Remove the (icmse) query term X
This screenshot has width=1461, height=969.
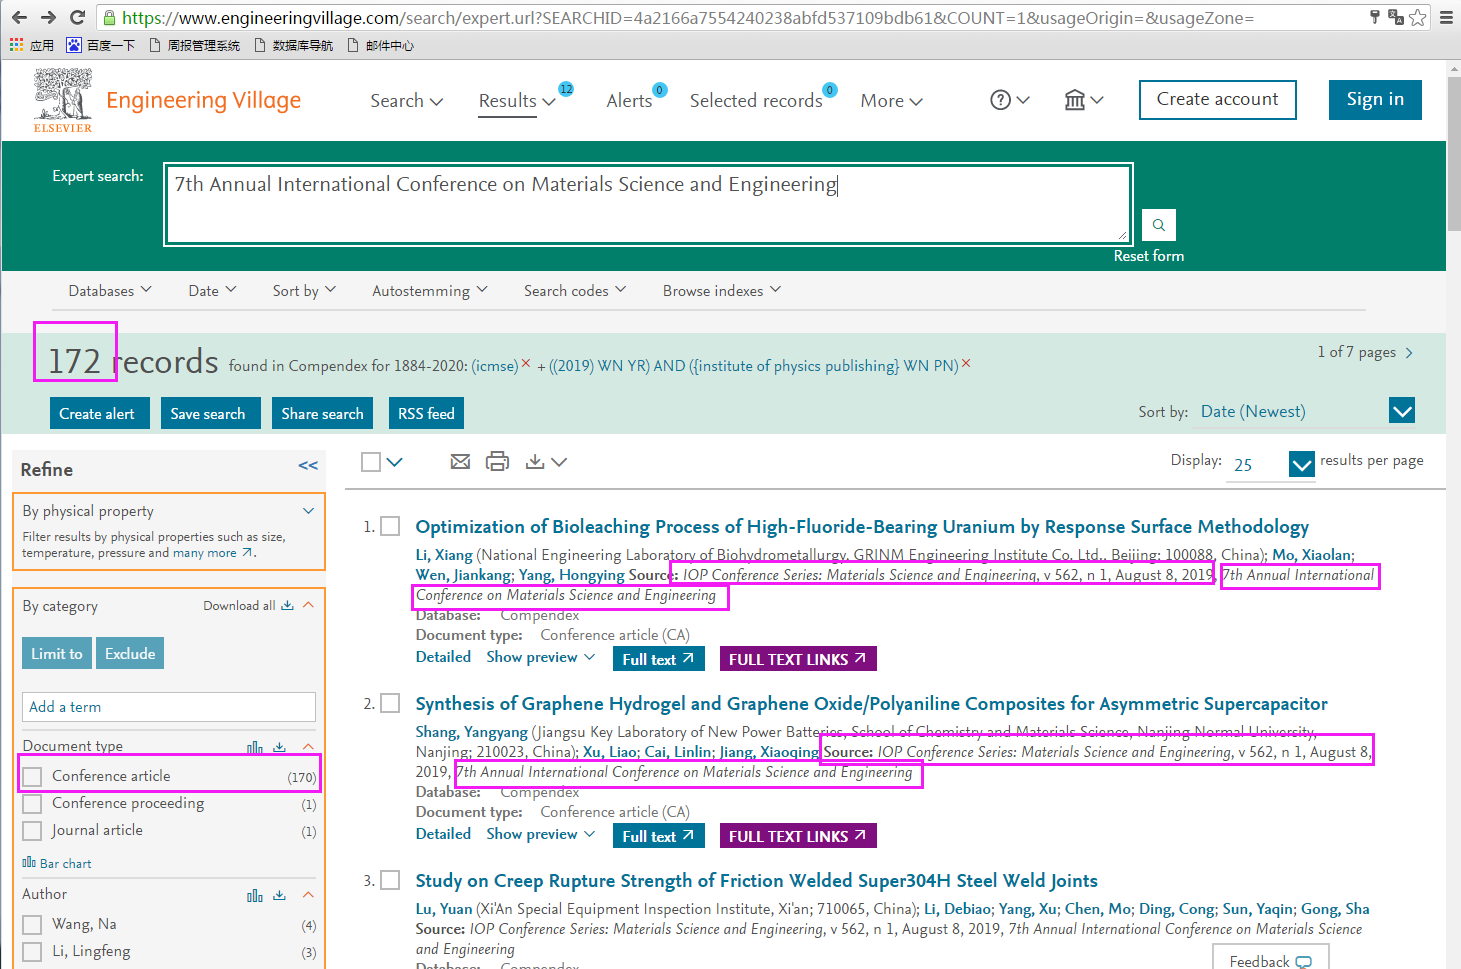pyautogui.click(x=526, y=364)
